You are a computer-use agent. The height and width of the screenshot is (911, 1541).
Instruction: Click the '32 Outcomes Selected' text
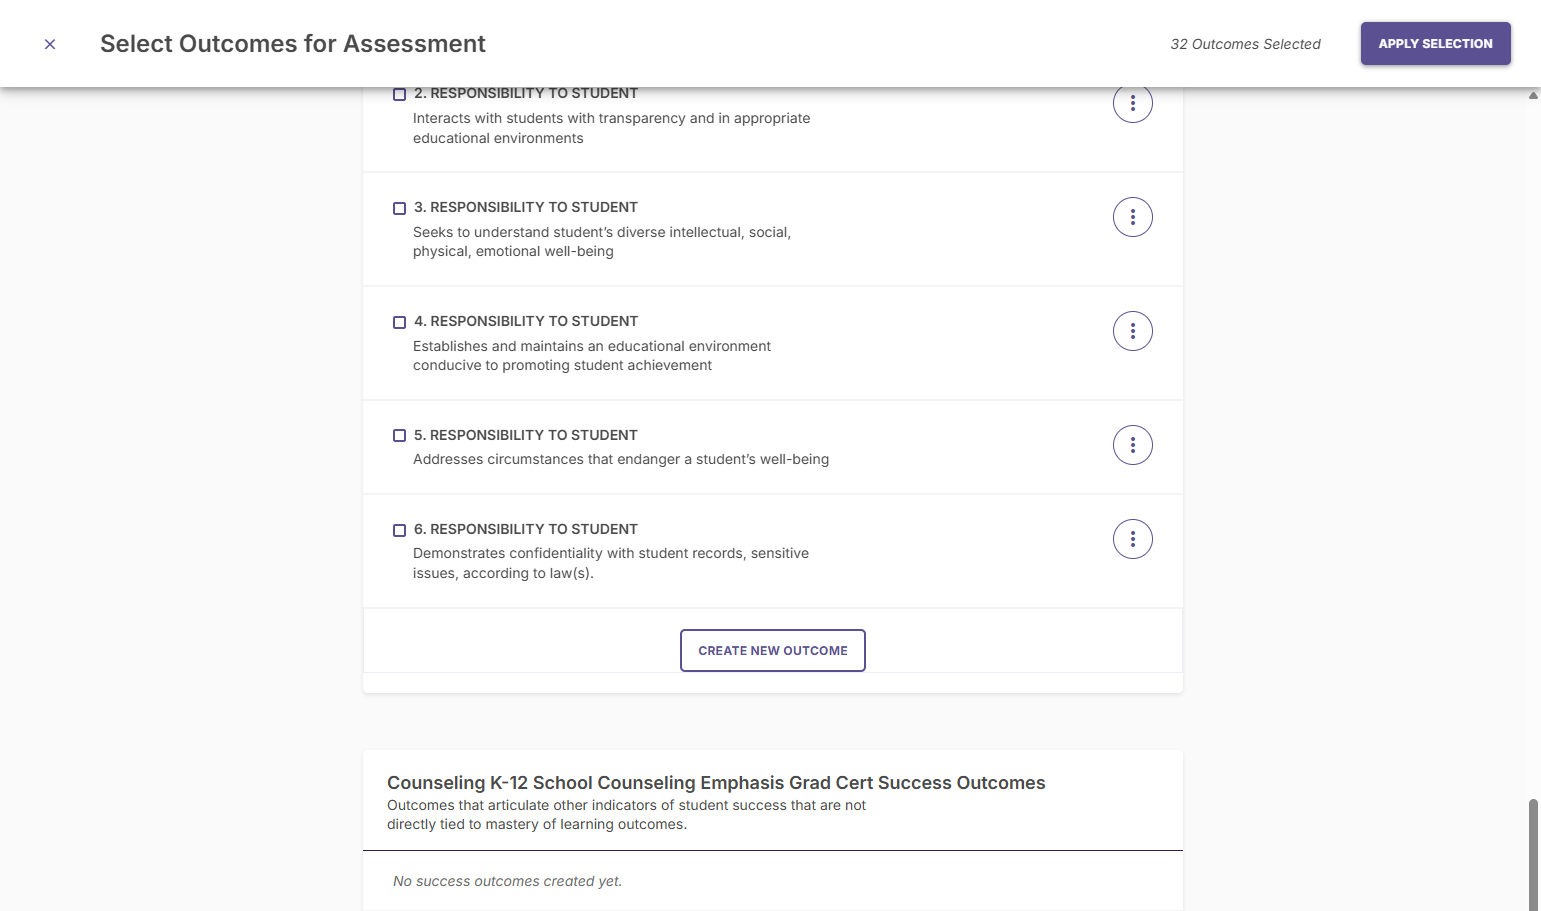pos(1245,44)
